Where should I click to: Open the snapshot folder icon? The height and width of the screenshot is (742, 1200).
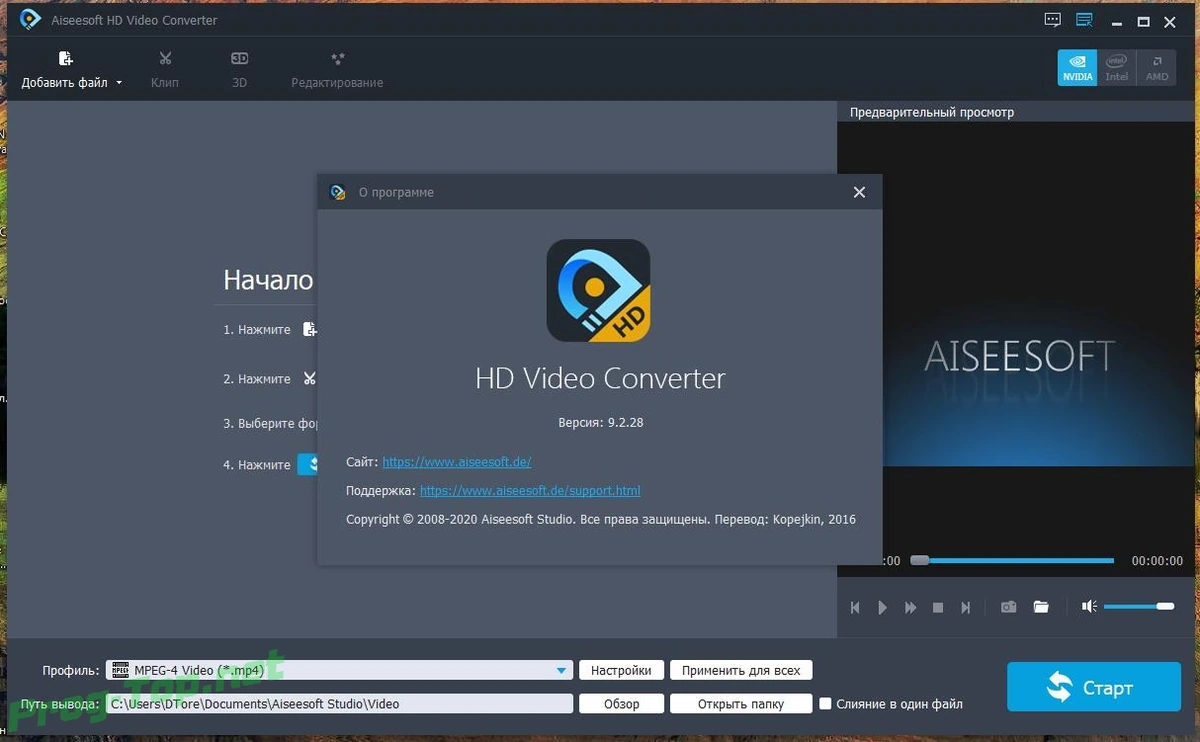1041,607
